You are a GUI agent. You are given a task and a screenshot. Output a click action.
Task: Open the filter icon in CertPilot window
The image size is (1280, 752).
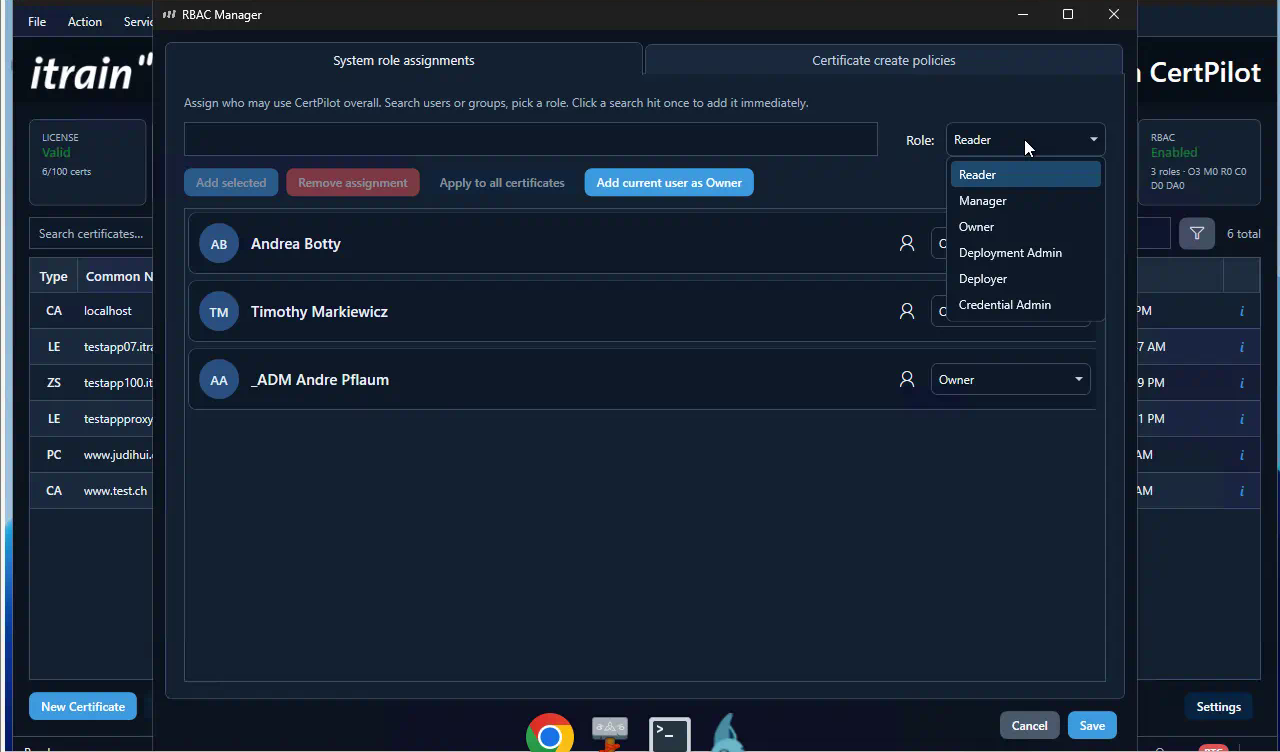tap(1197, 233)
